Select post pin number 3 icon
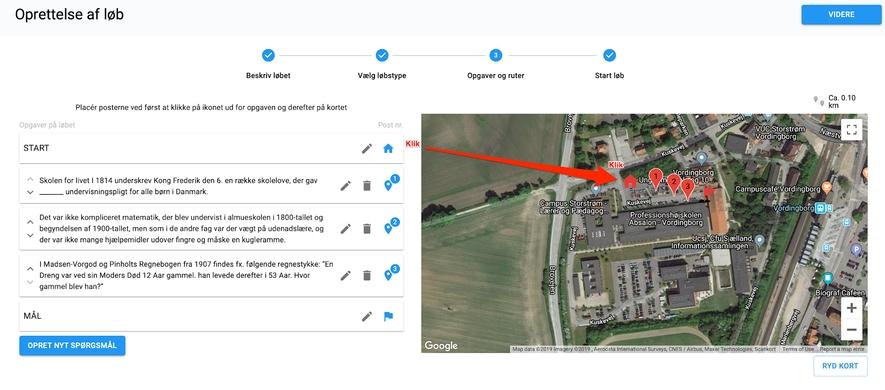This screenshot has width=885, height=390. click(x=388, y=275)
